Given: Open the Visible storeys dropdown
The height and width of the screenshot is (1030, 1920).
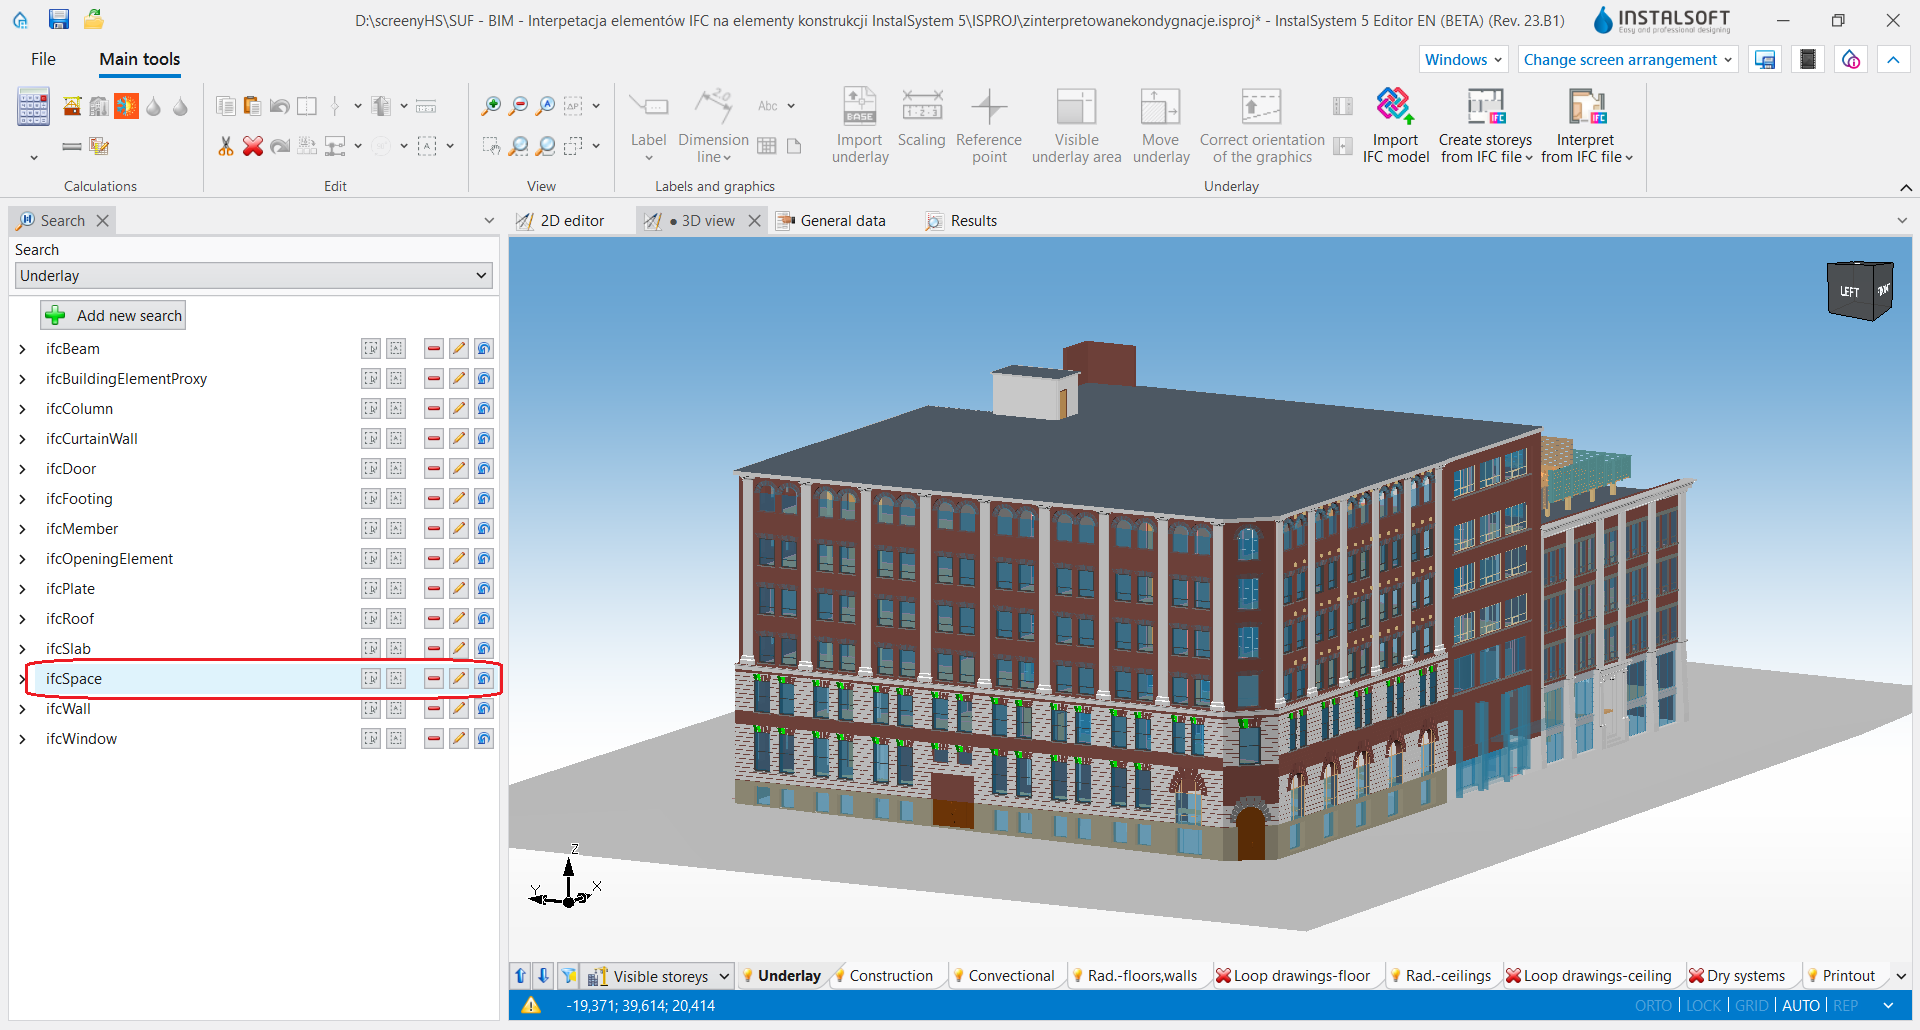Looking at the screenshot, I should point(661,976).
